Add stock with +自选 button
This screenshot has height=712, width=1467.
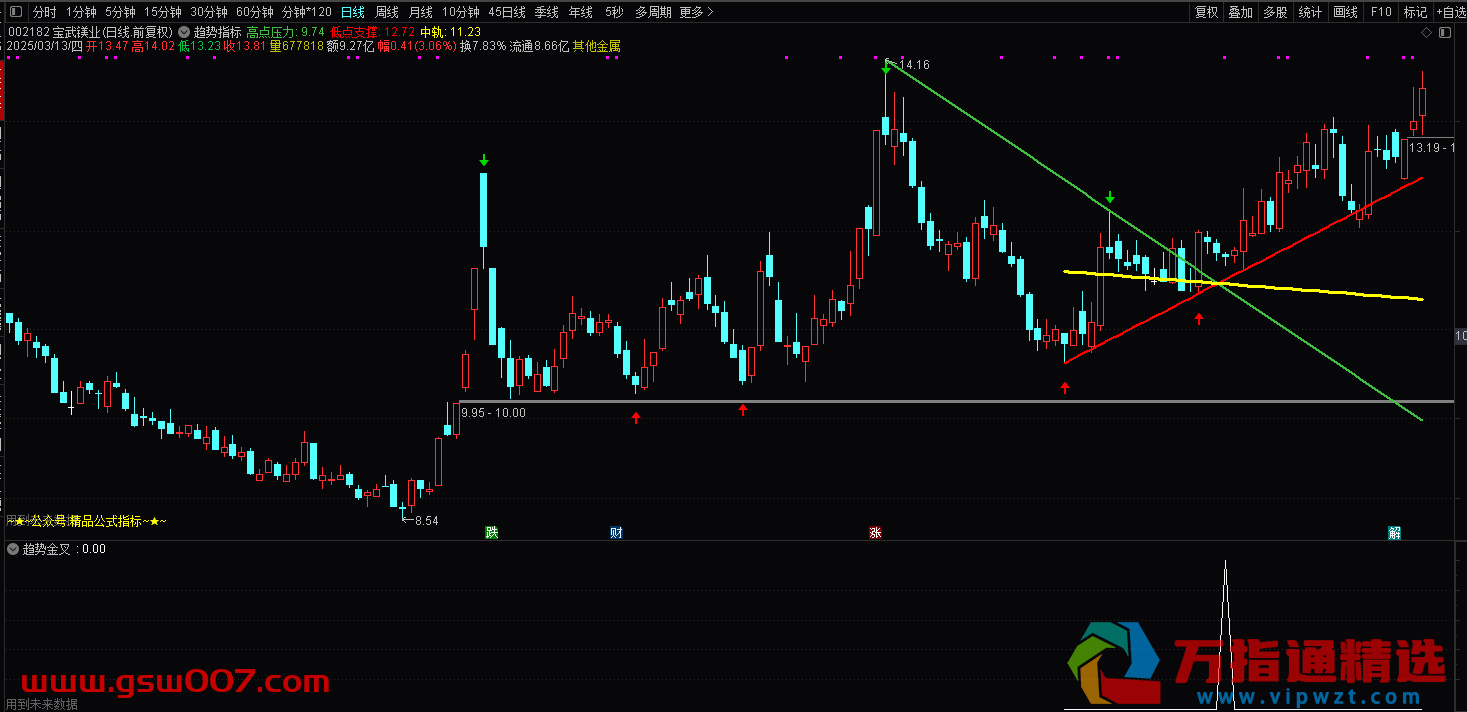point(1449,13)
